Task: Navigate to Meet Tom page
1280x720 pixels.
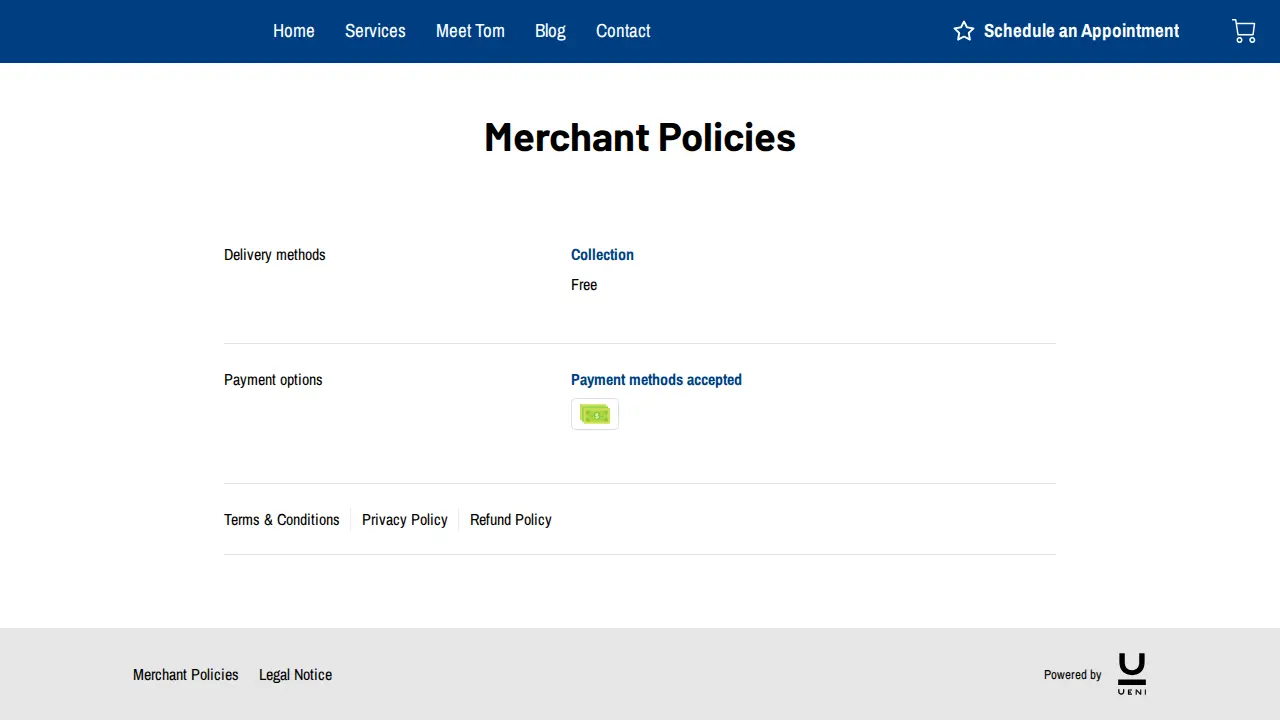Action: [470, 31]
